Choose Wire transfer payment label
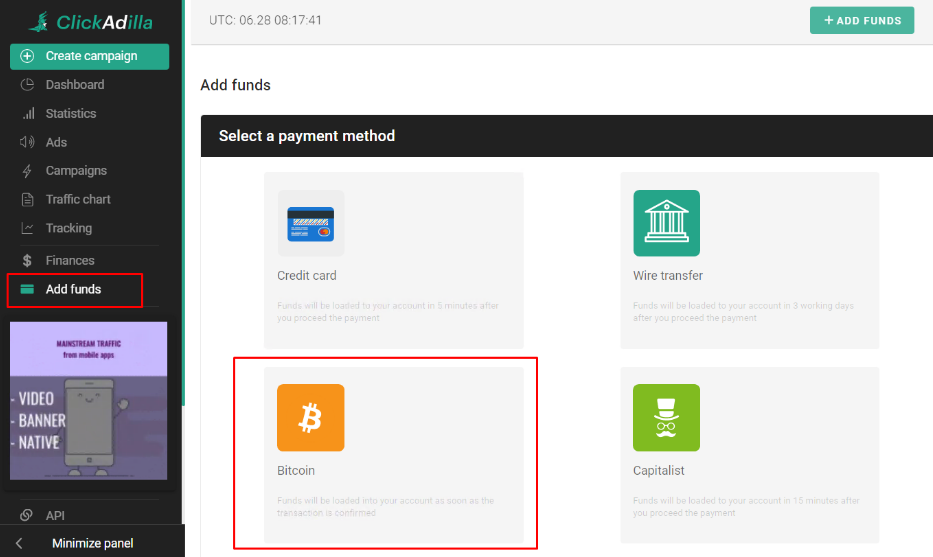The height and width of the screenshot is (557, 933). tap(668, 276)
